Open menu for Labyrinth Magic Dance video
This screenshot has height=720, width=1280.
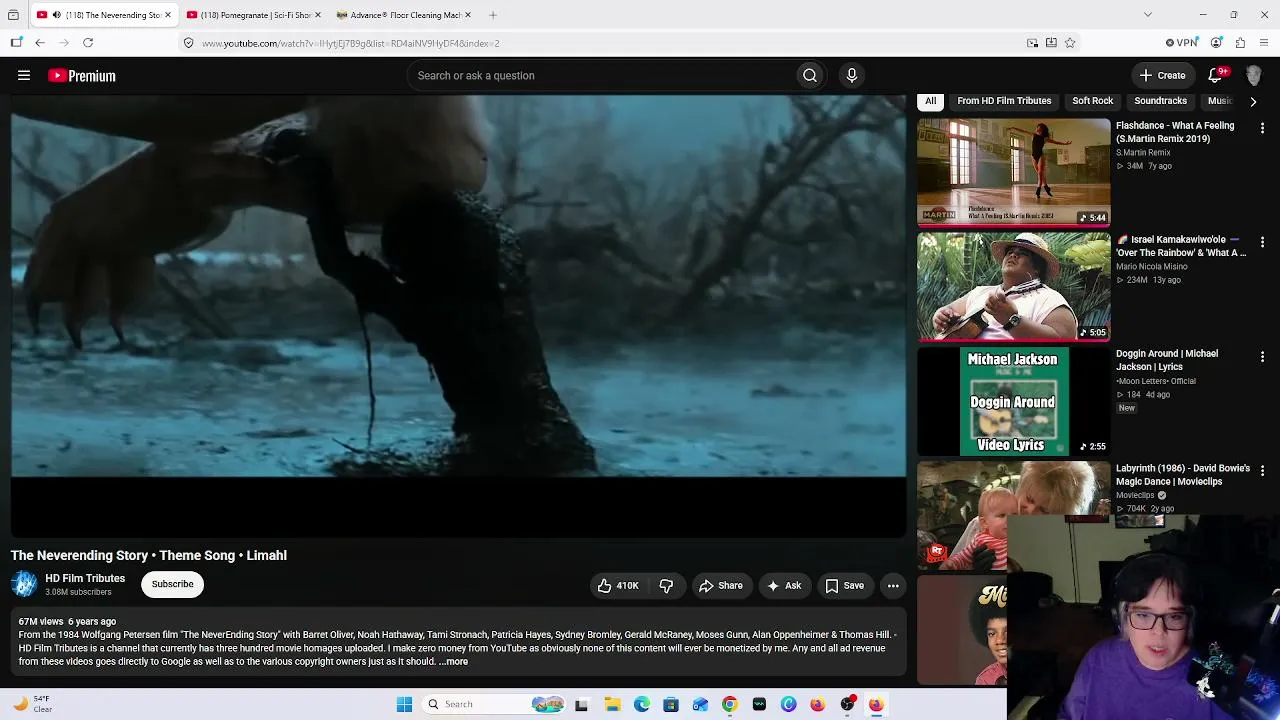click(1262, 470)
